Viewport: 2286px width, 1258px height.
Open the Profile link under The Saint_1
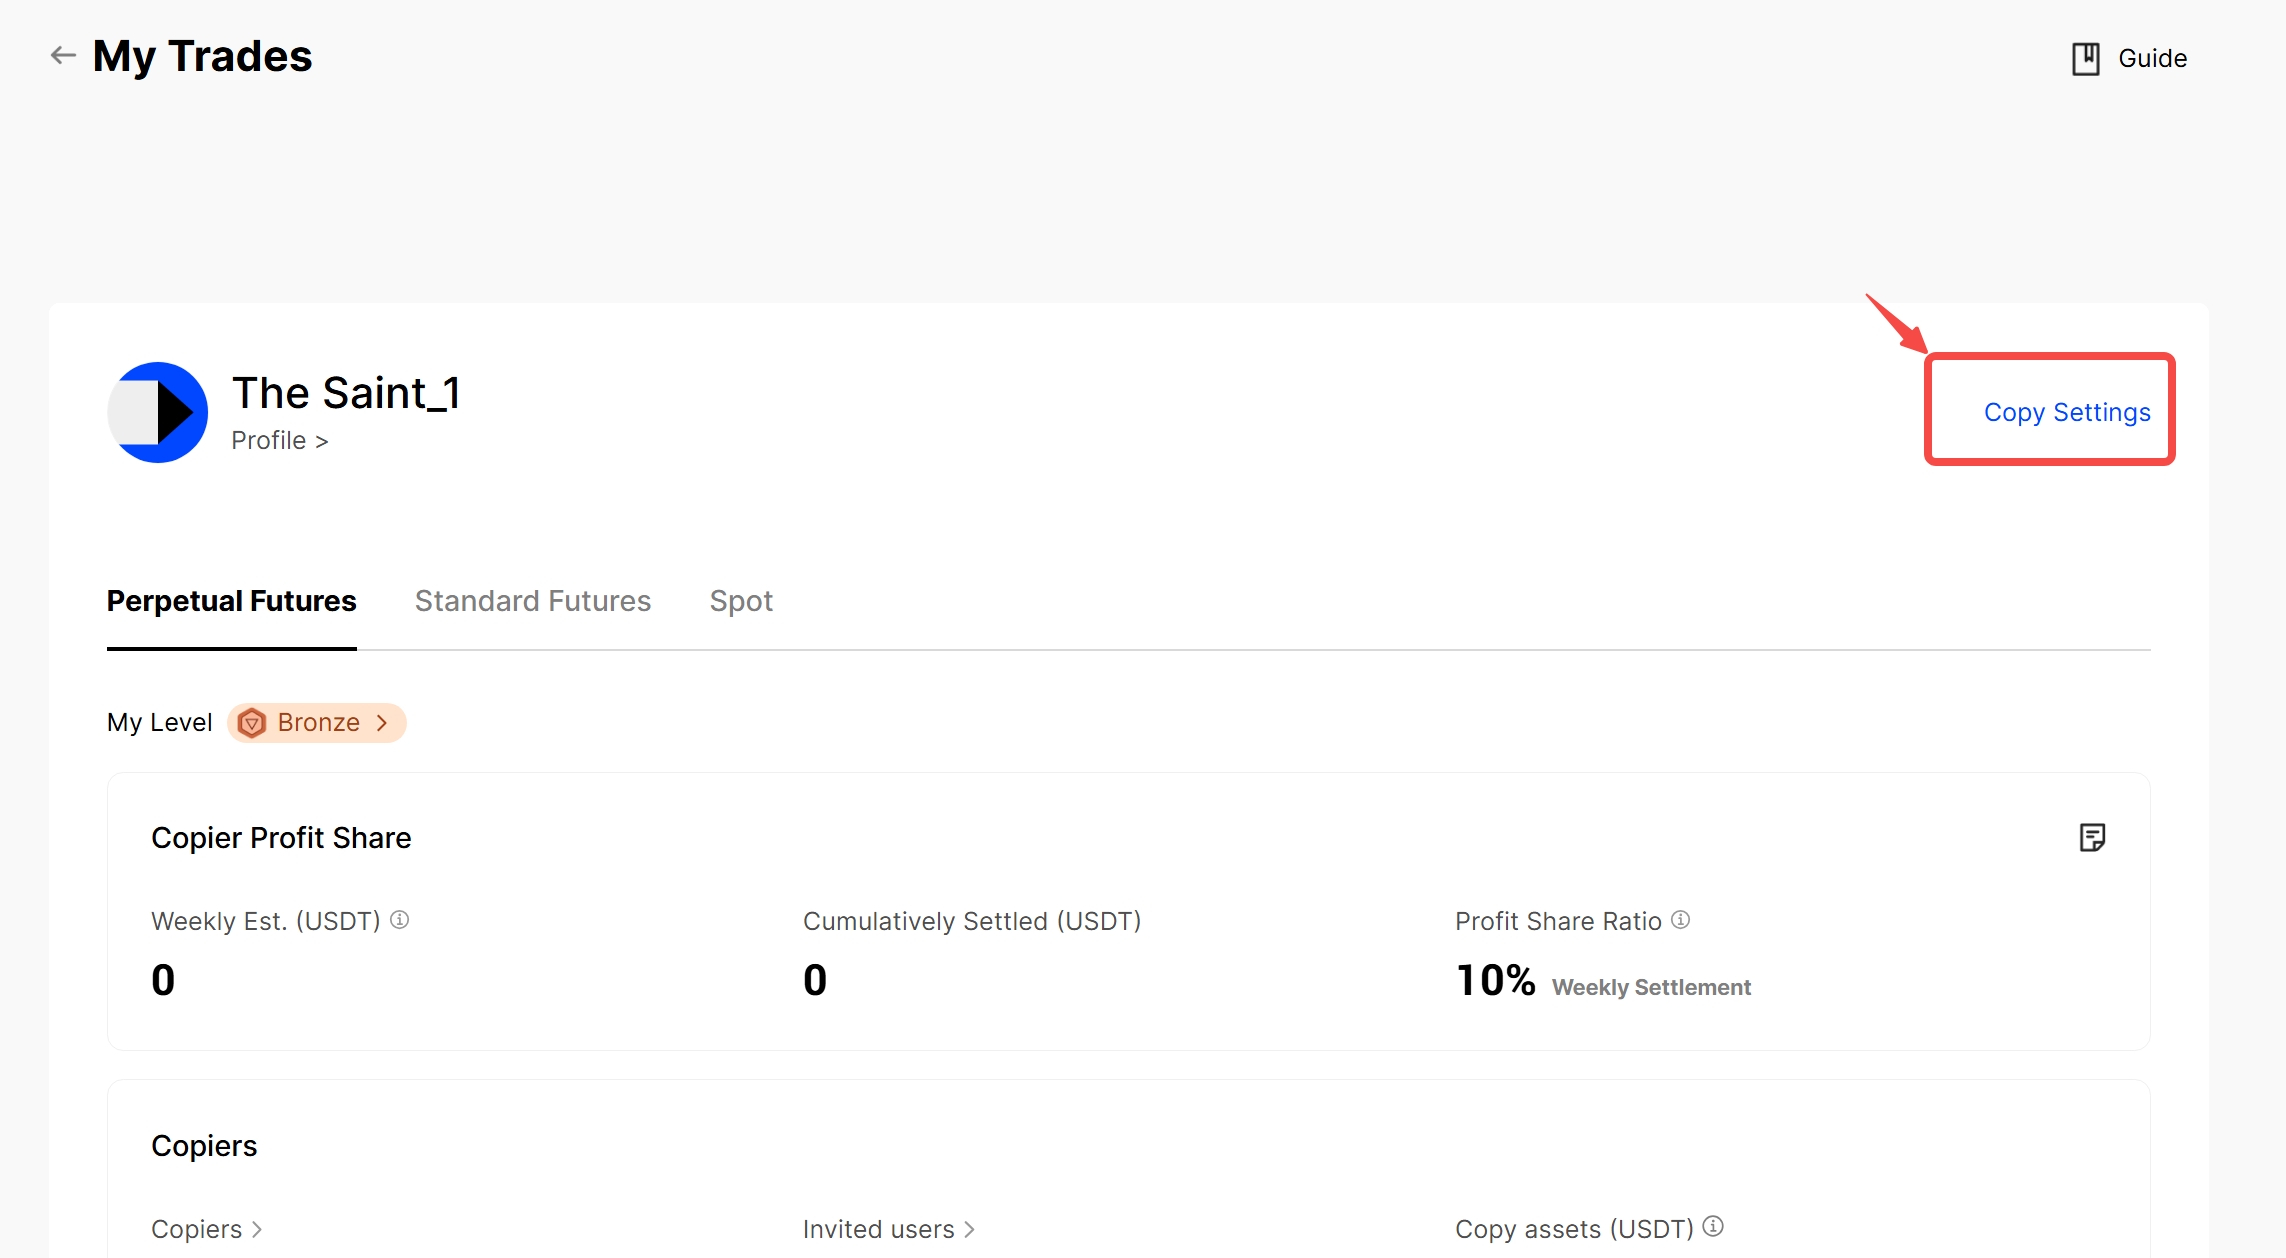pos(279,441)
